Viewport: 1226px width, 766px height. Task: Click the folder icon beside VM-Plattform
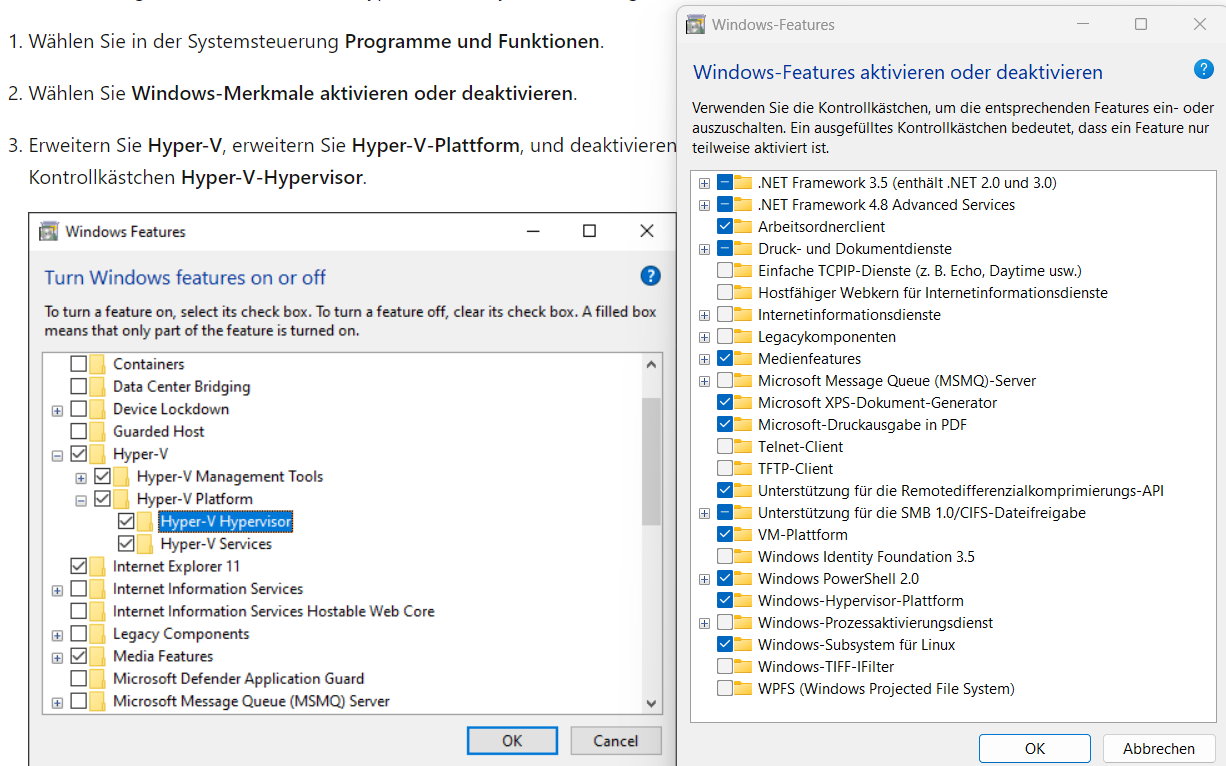click(743, 534)
